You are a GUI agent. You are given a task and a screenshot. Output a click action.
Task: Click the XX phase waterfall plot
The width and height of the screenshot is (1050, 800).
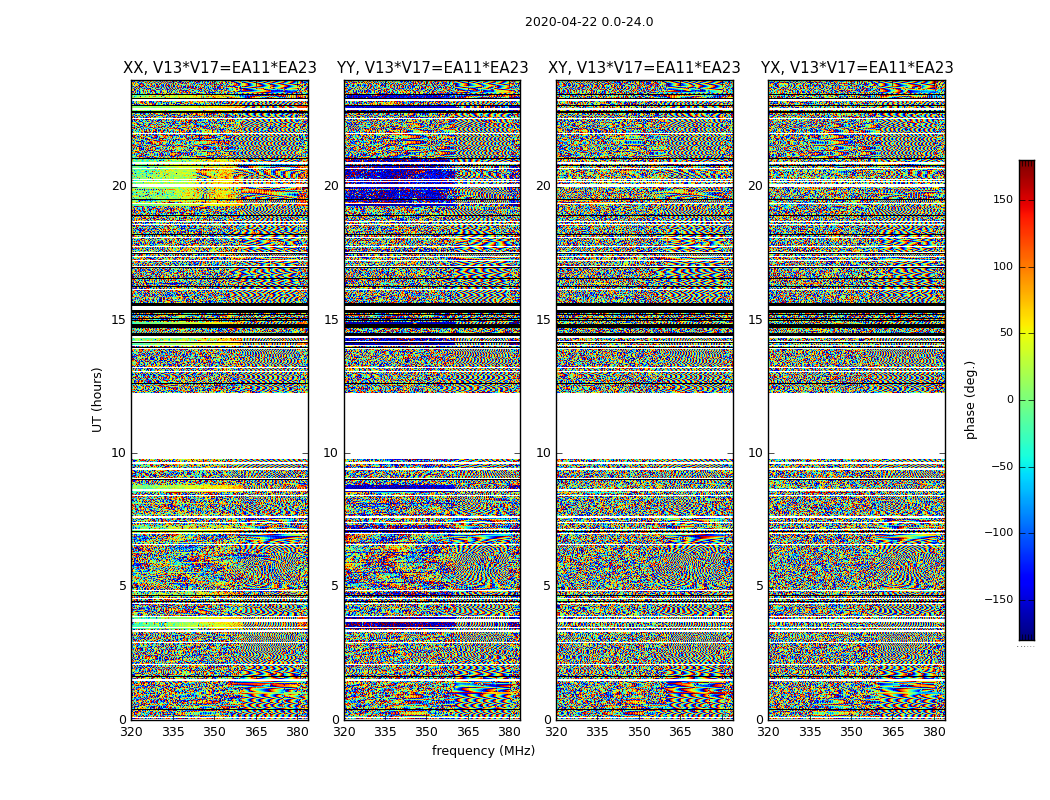(x=220, y=400)
